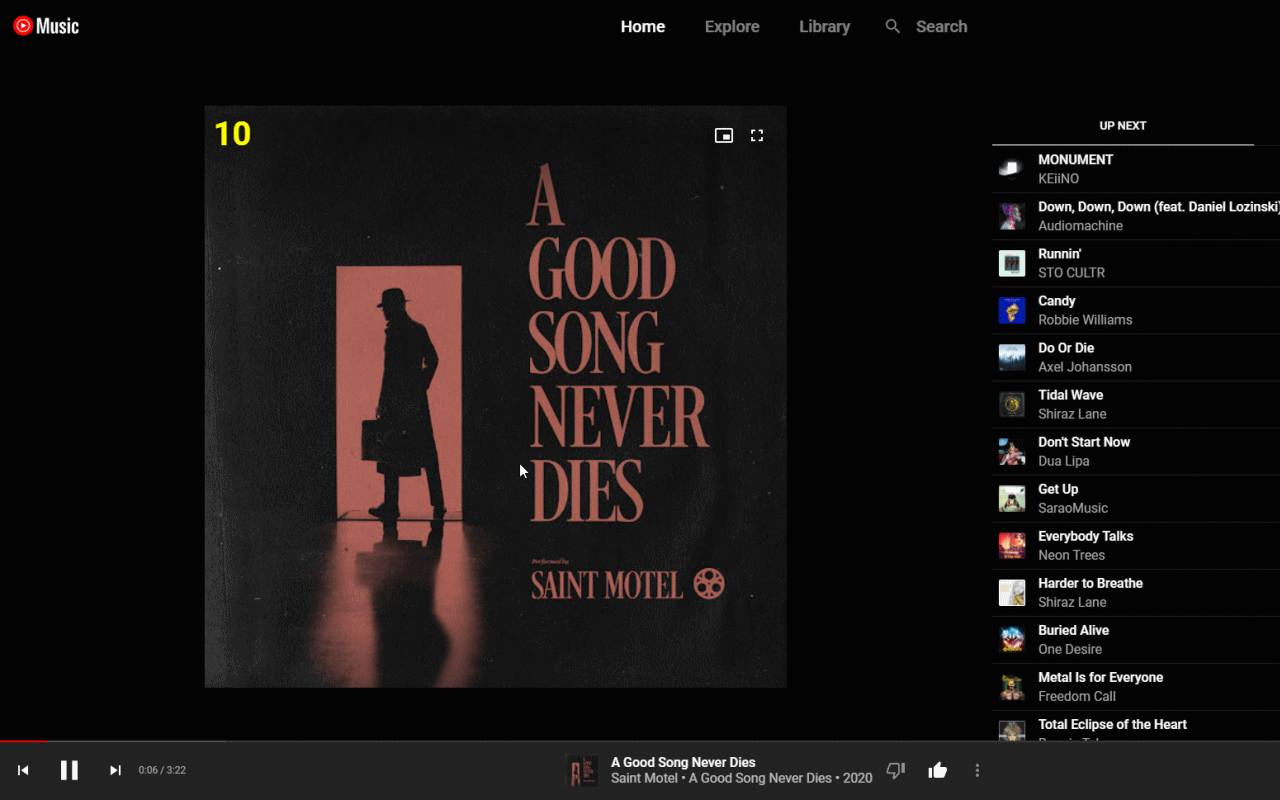
Task: Enter fullscreen via album art icon
Action: tap(757, 135)
